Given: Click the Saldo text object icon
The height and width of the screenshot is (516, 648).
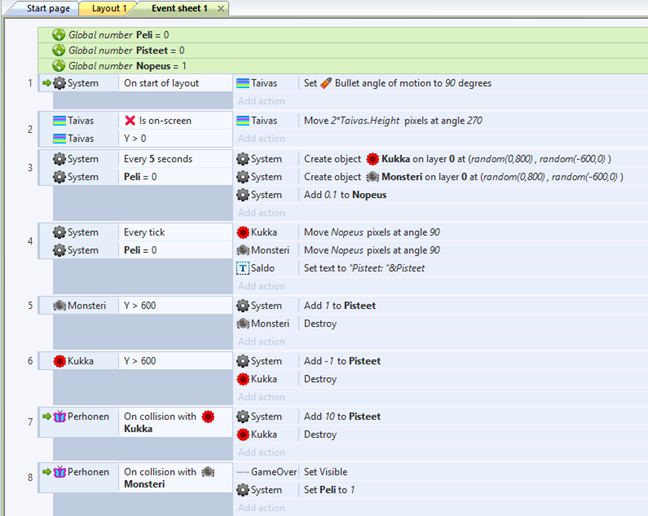Looking at the screenshot, I should pos(243,268).
